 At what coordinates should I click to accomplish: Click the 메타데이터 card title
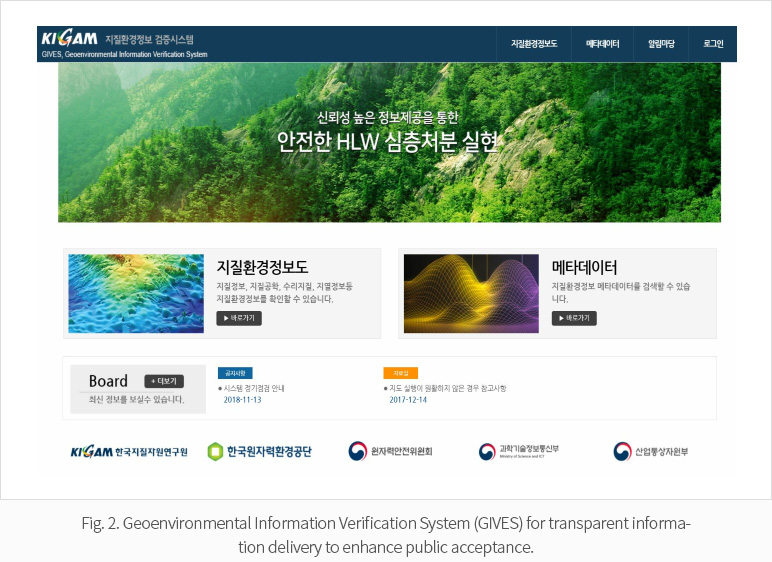(584, 267)
